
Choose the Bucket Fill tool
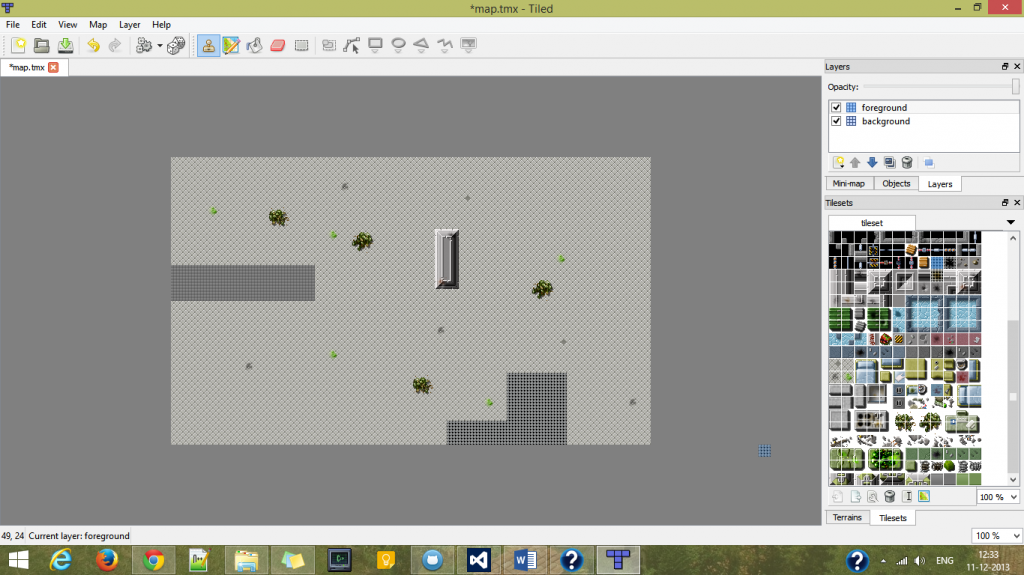[x=254, y=45]
